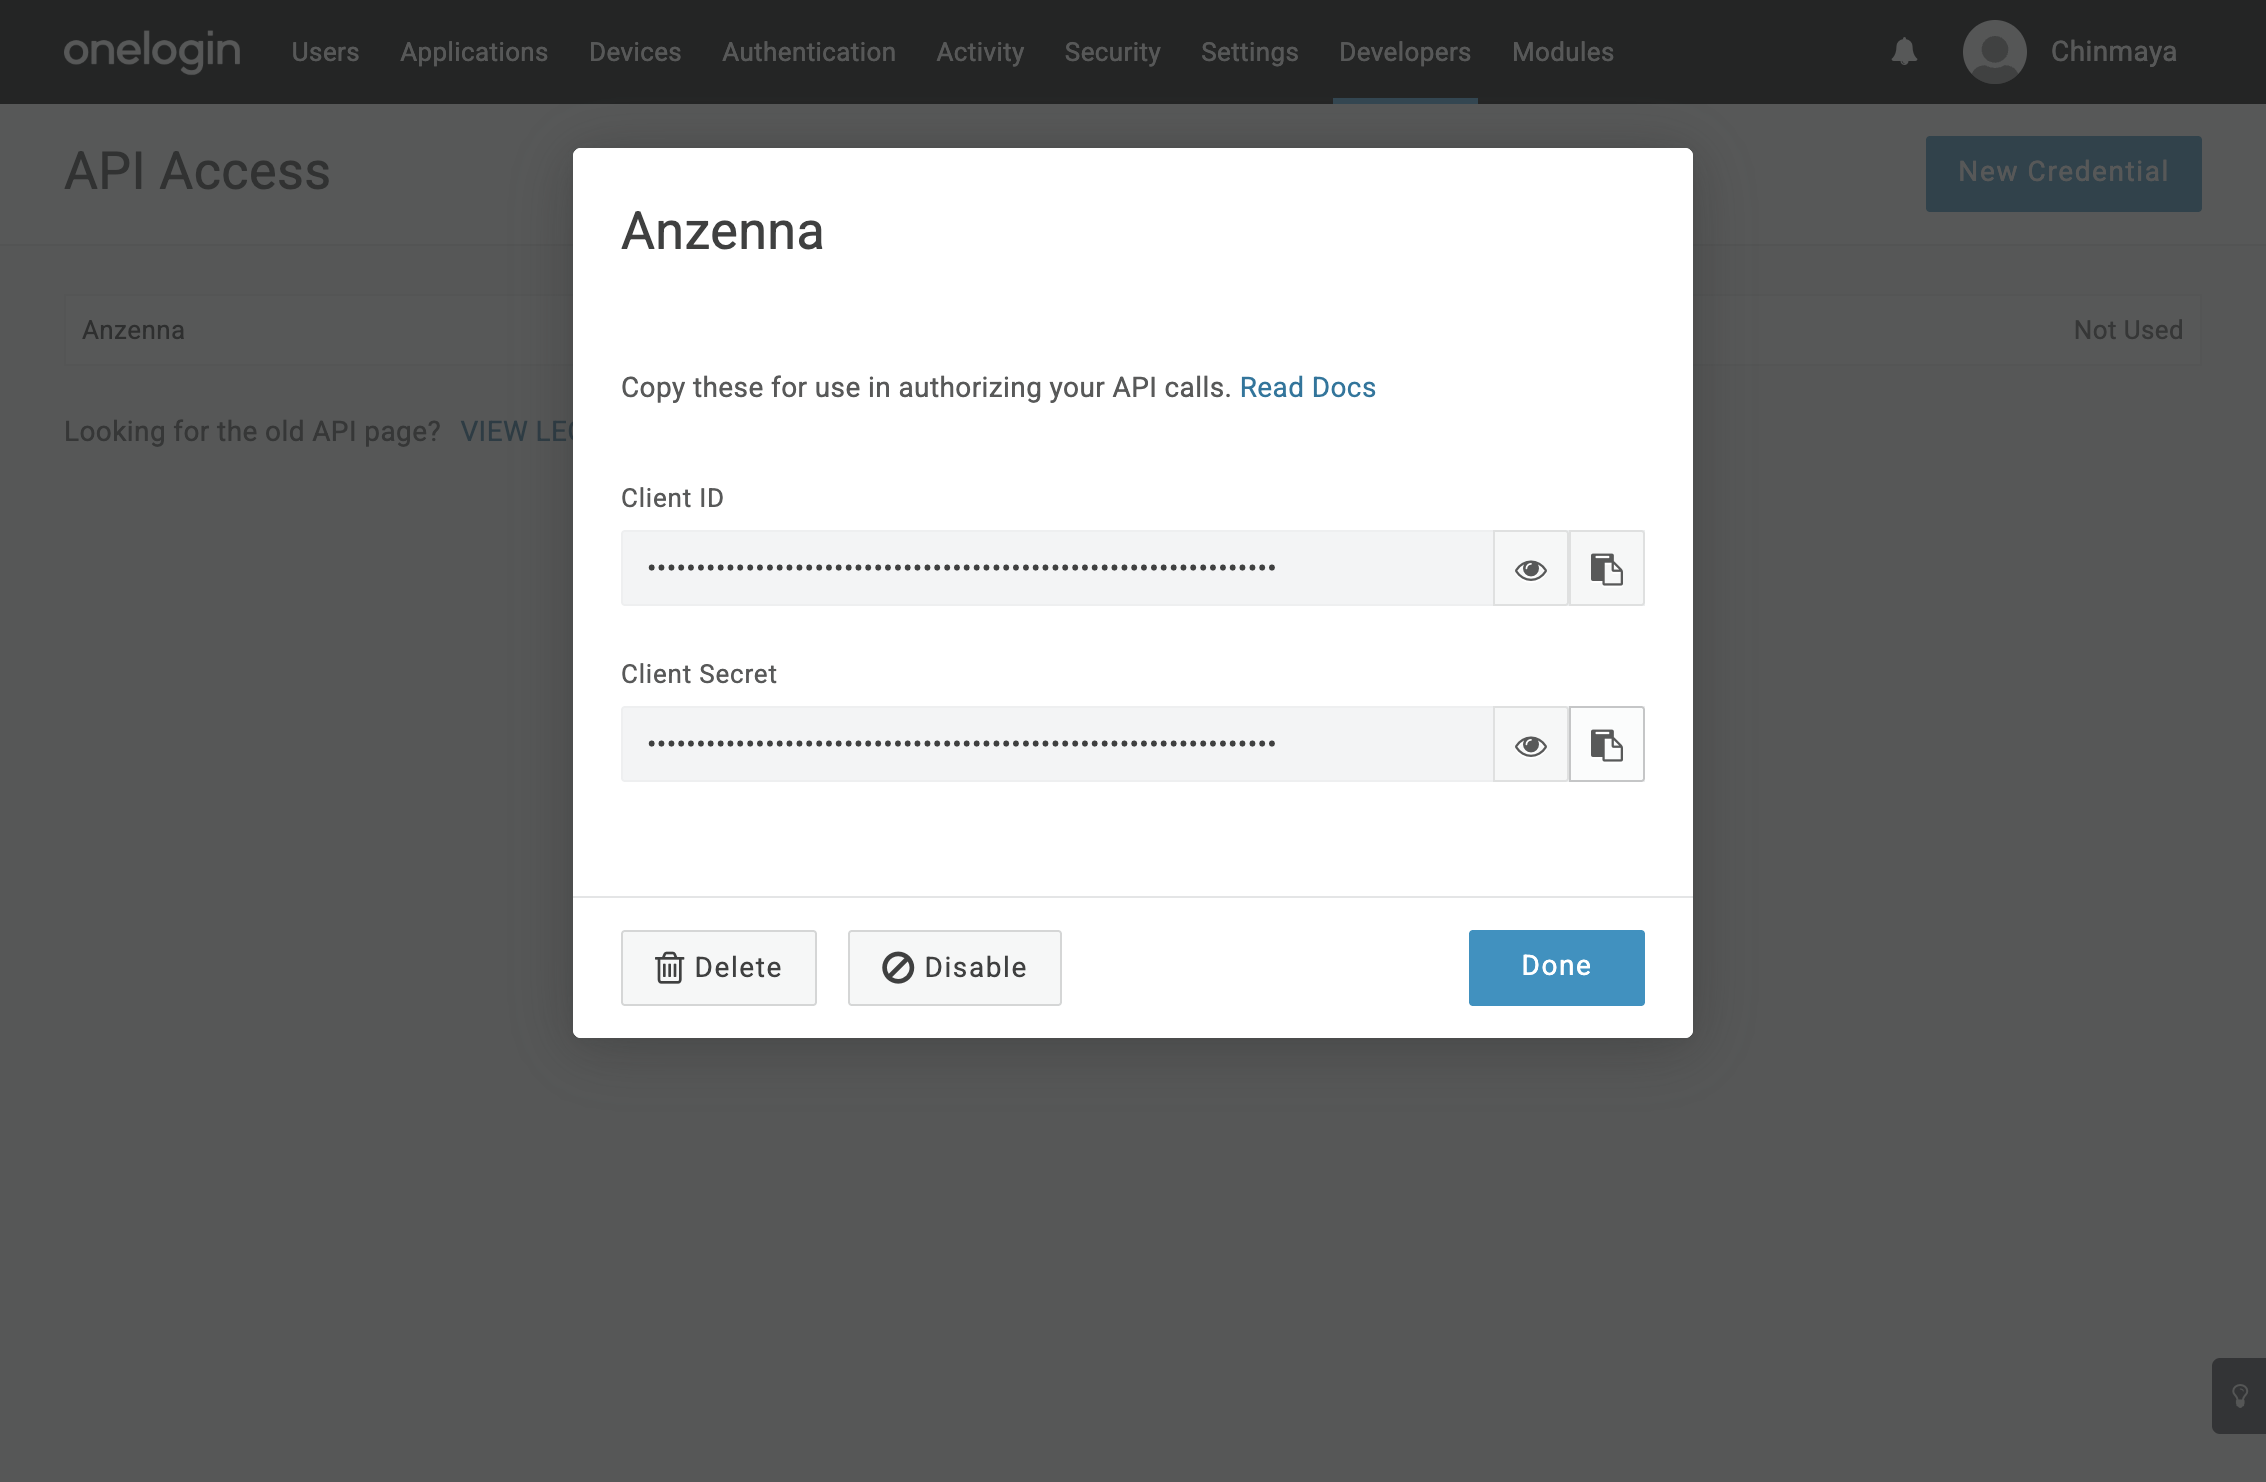Open the Chinmaya account dropdown

tap(2113, 52)
